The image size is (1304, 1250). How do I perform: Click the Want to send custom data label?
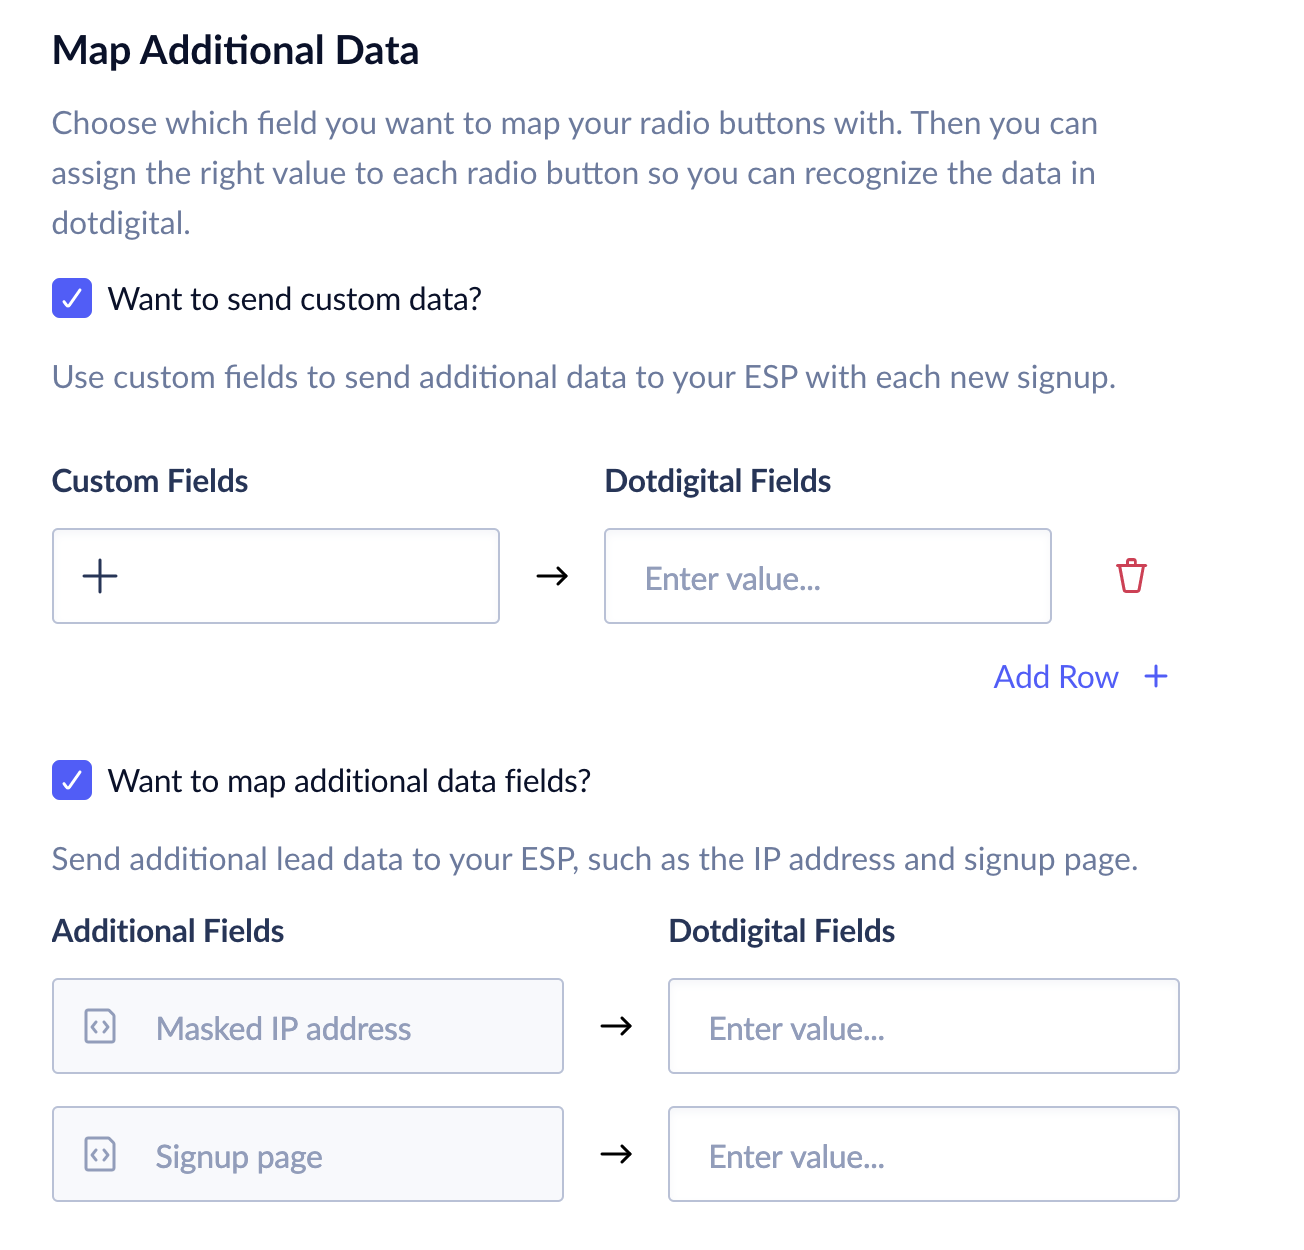[295, 299]
